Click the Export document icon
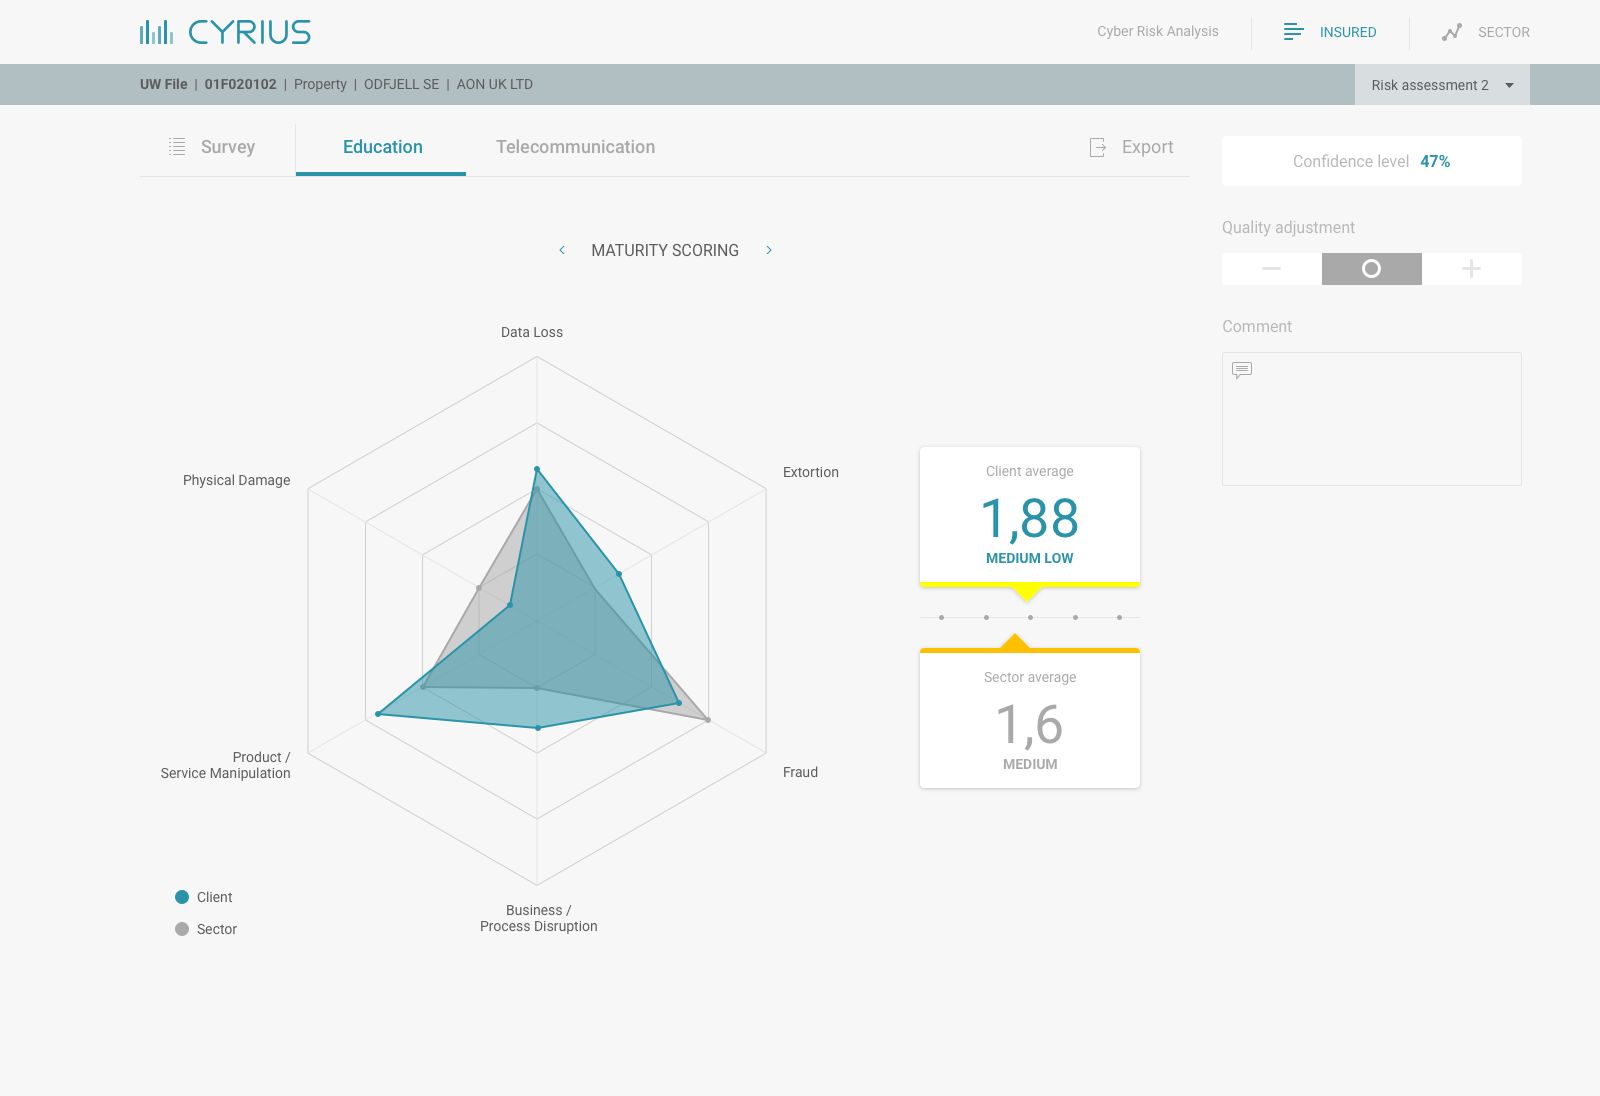This screenshot has width=1600, height=1096. (1098, 147)
